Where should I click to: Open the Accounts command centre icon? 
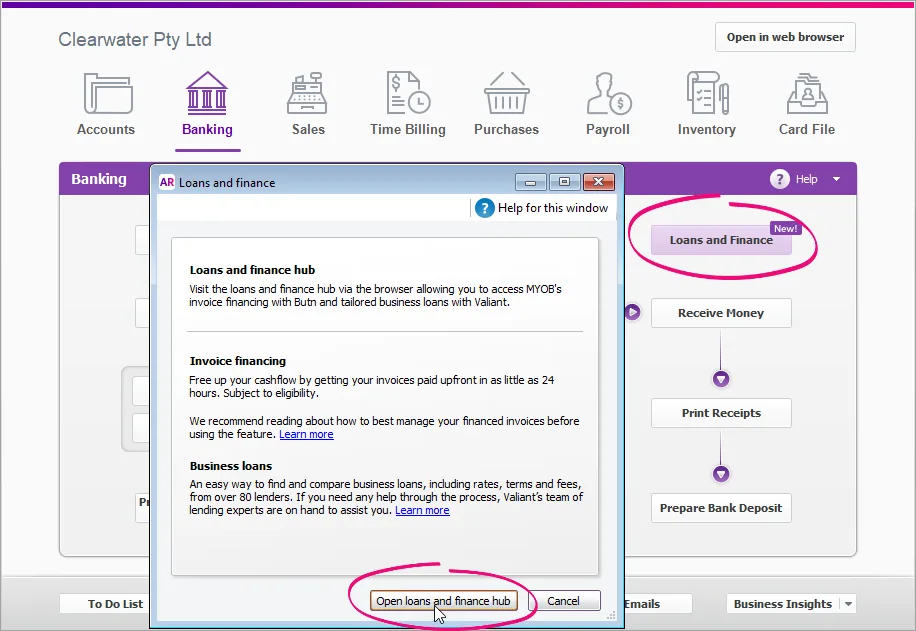pos(108,93)
